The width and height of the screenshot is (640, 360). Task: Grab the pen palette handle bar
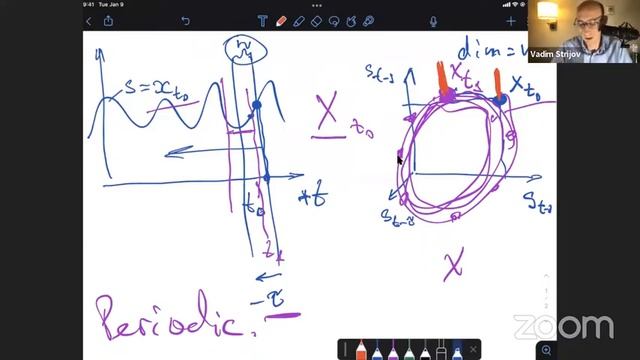pos(345,349)
